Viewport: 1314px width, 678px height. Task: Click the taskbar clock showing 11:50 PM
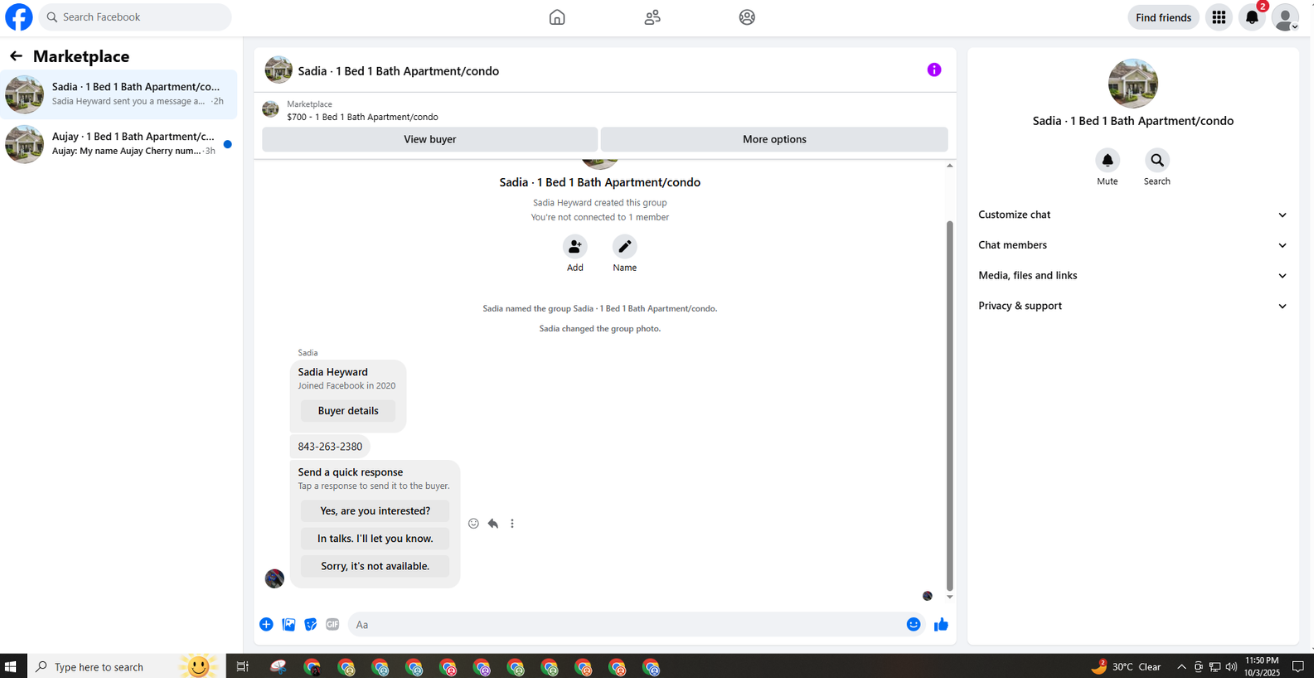click(1262, 666)
